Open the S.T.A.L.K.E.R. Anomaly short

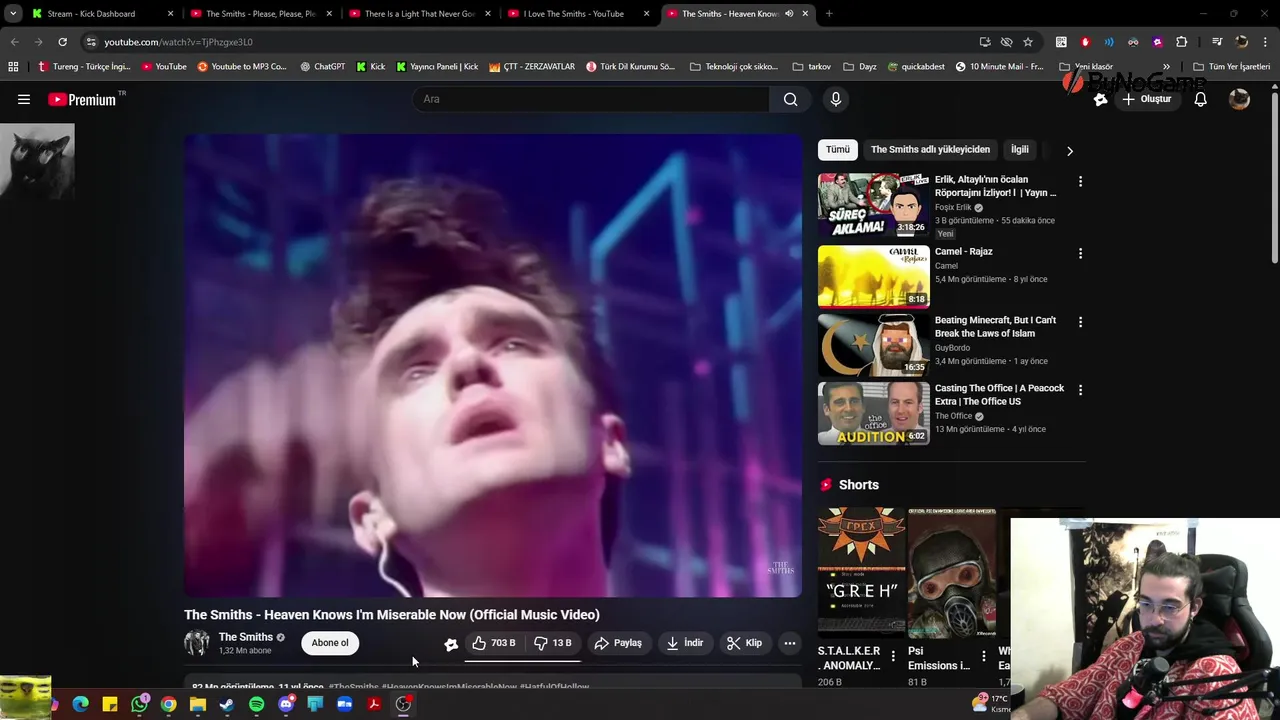pyautogui.click(x=861, y=572)
